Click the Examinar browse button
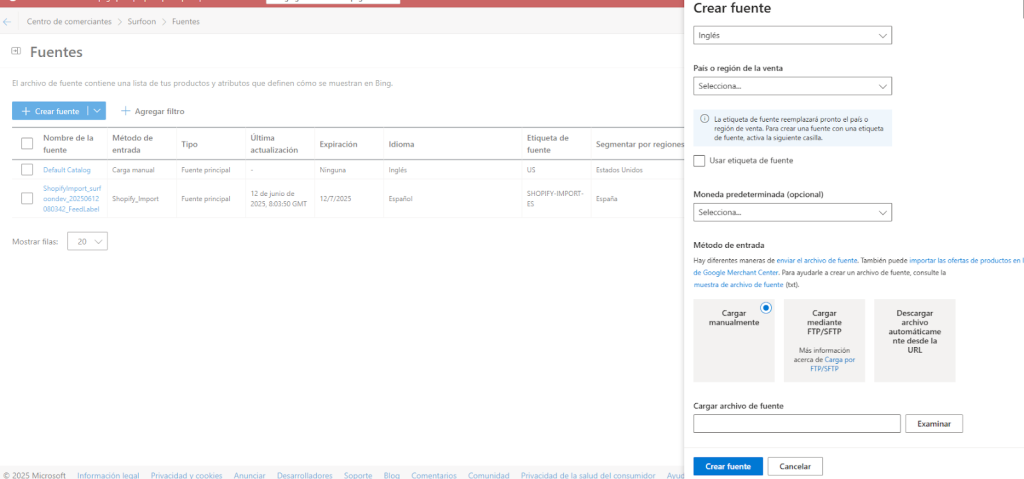The height and width of the screenshot is (479, 1024). click(x=933, y=424)
